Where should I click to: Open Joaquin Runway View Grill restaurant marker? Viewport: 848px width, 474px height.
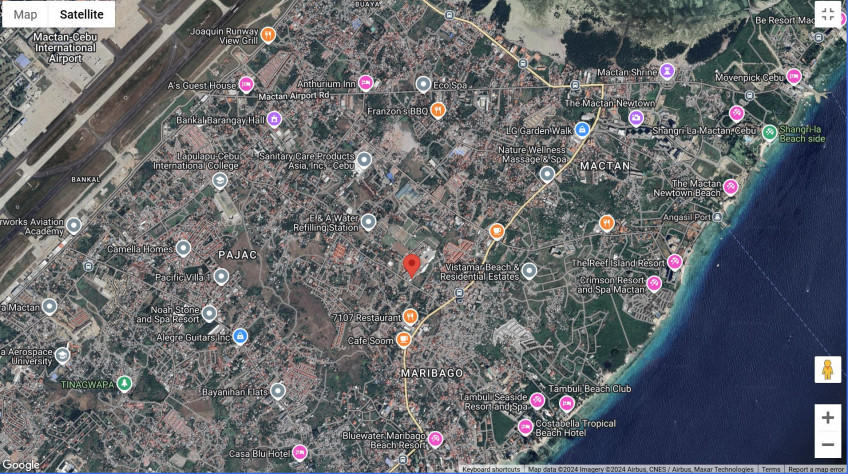[x=268, y=35]
